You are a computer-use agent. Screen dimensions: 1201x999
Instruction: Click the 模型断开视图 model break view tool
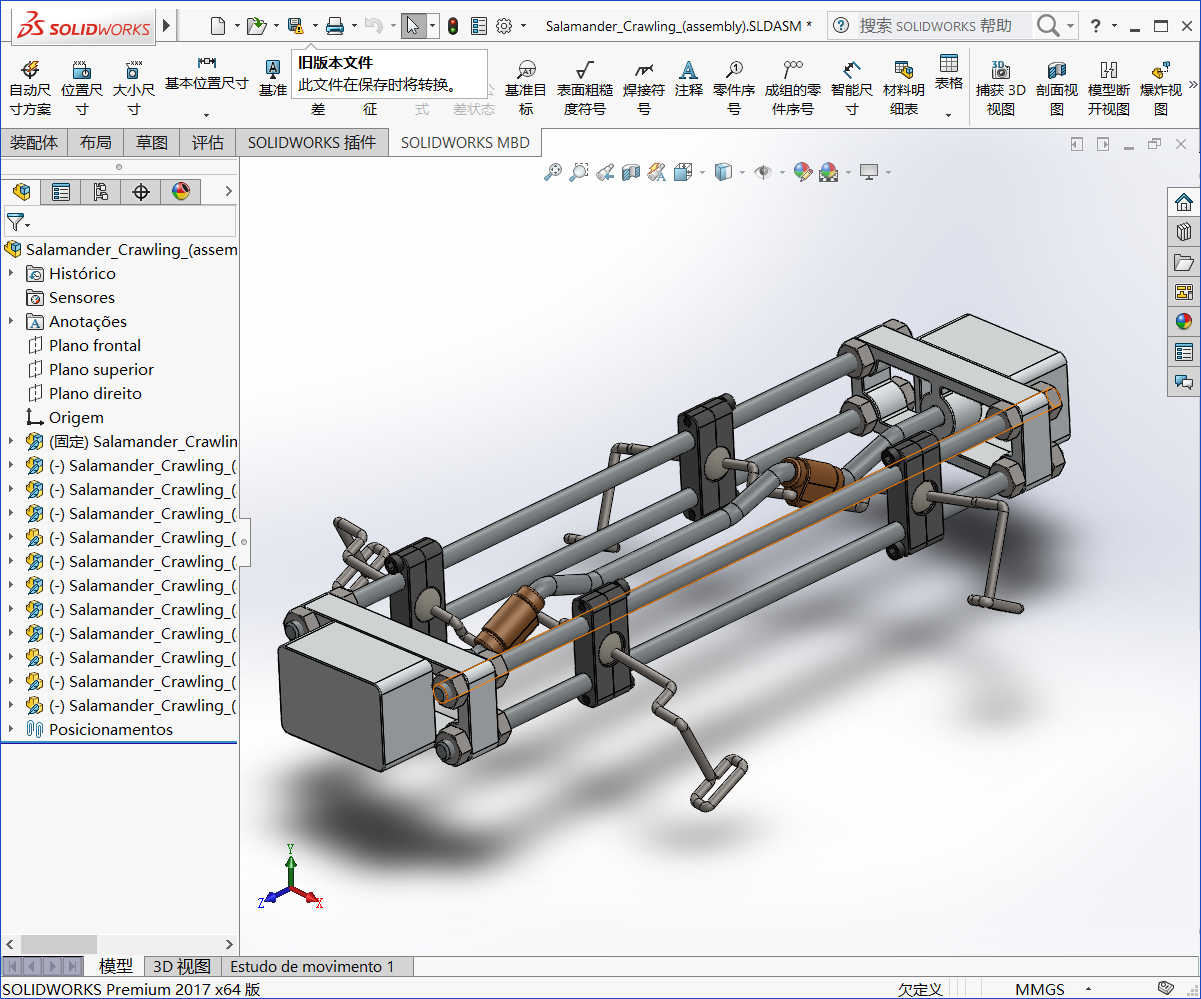(1109, 87)
